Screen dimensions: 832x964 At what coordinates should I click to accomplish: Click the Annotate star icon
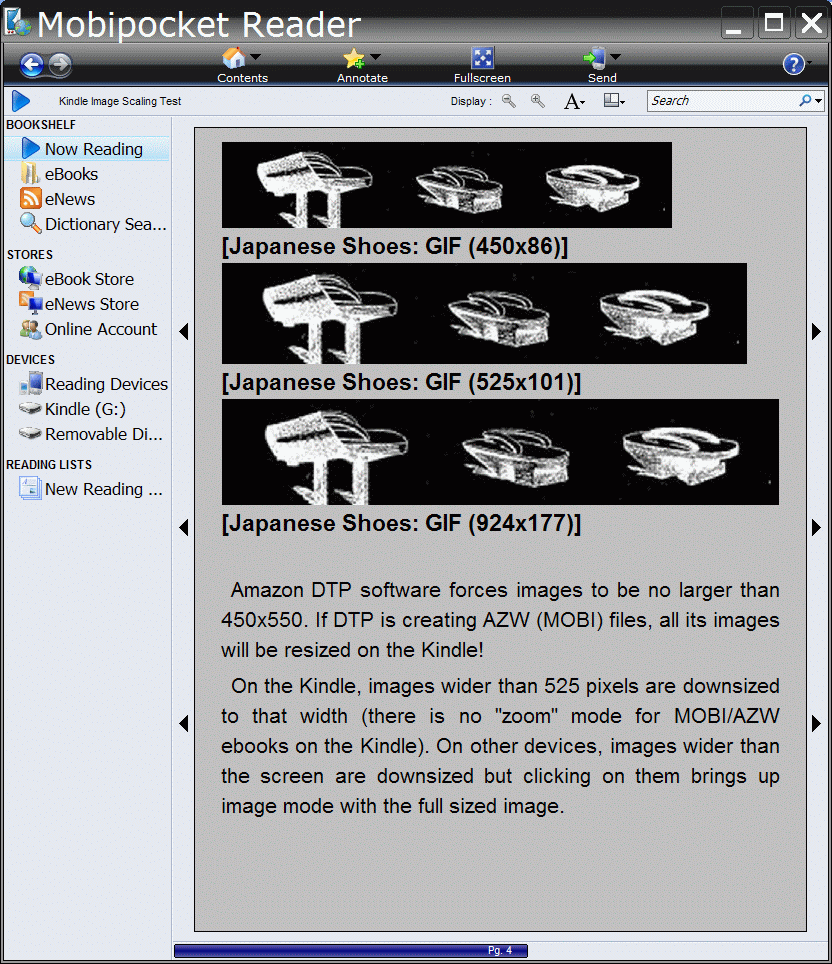[x=354, y=58]
